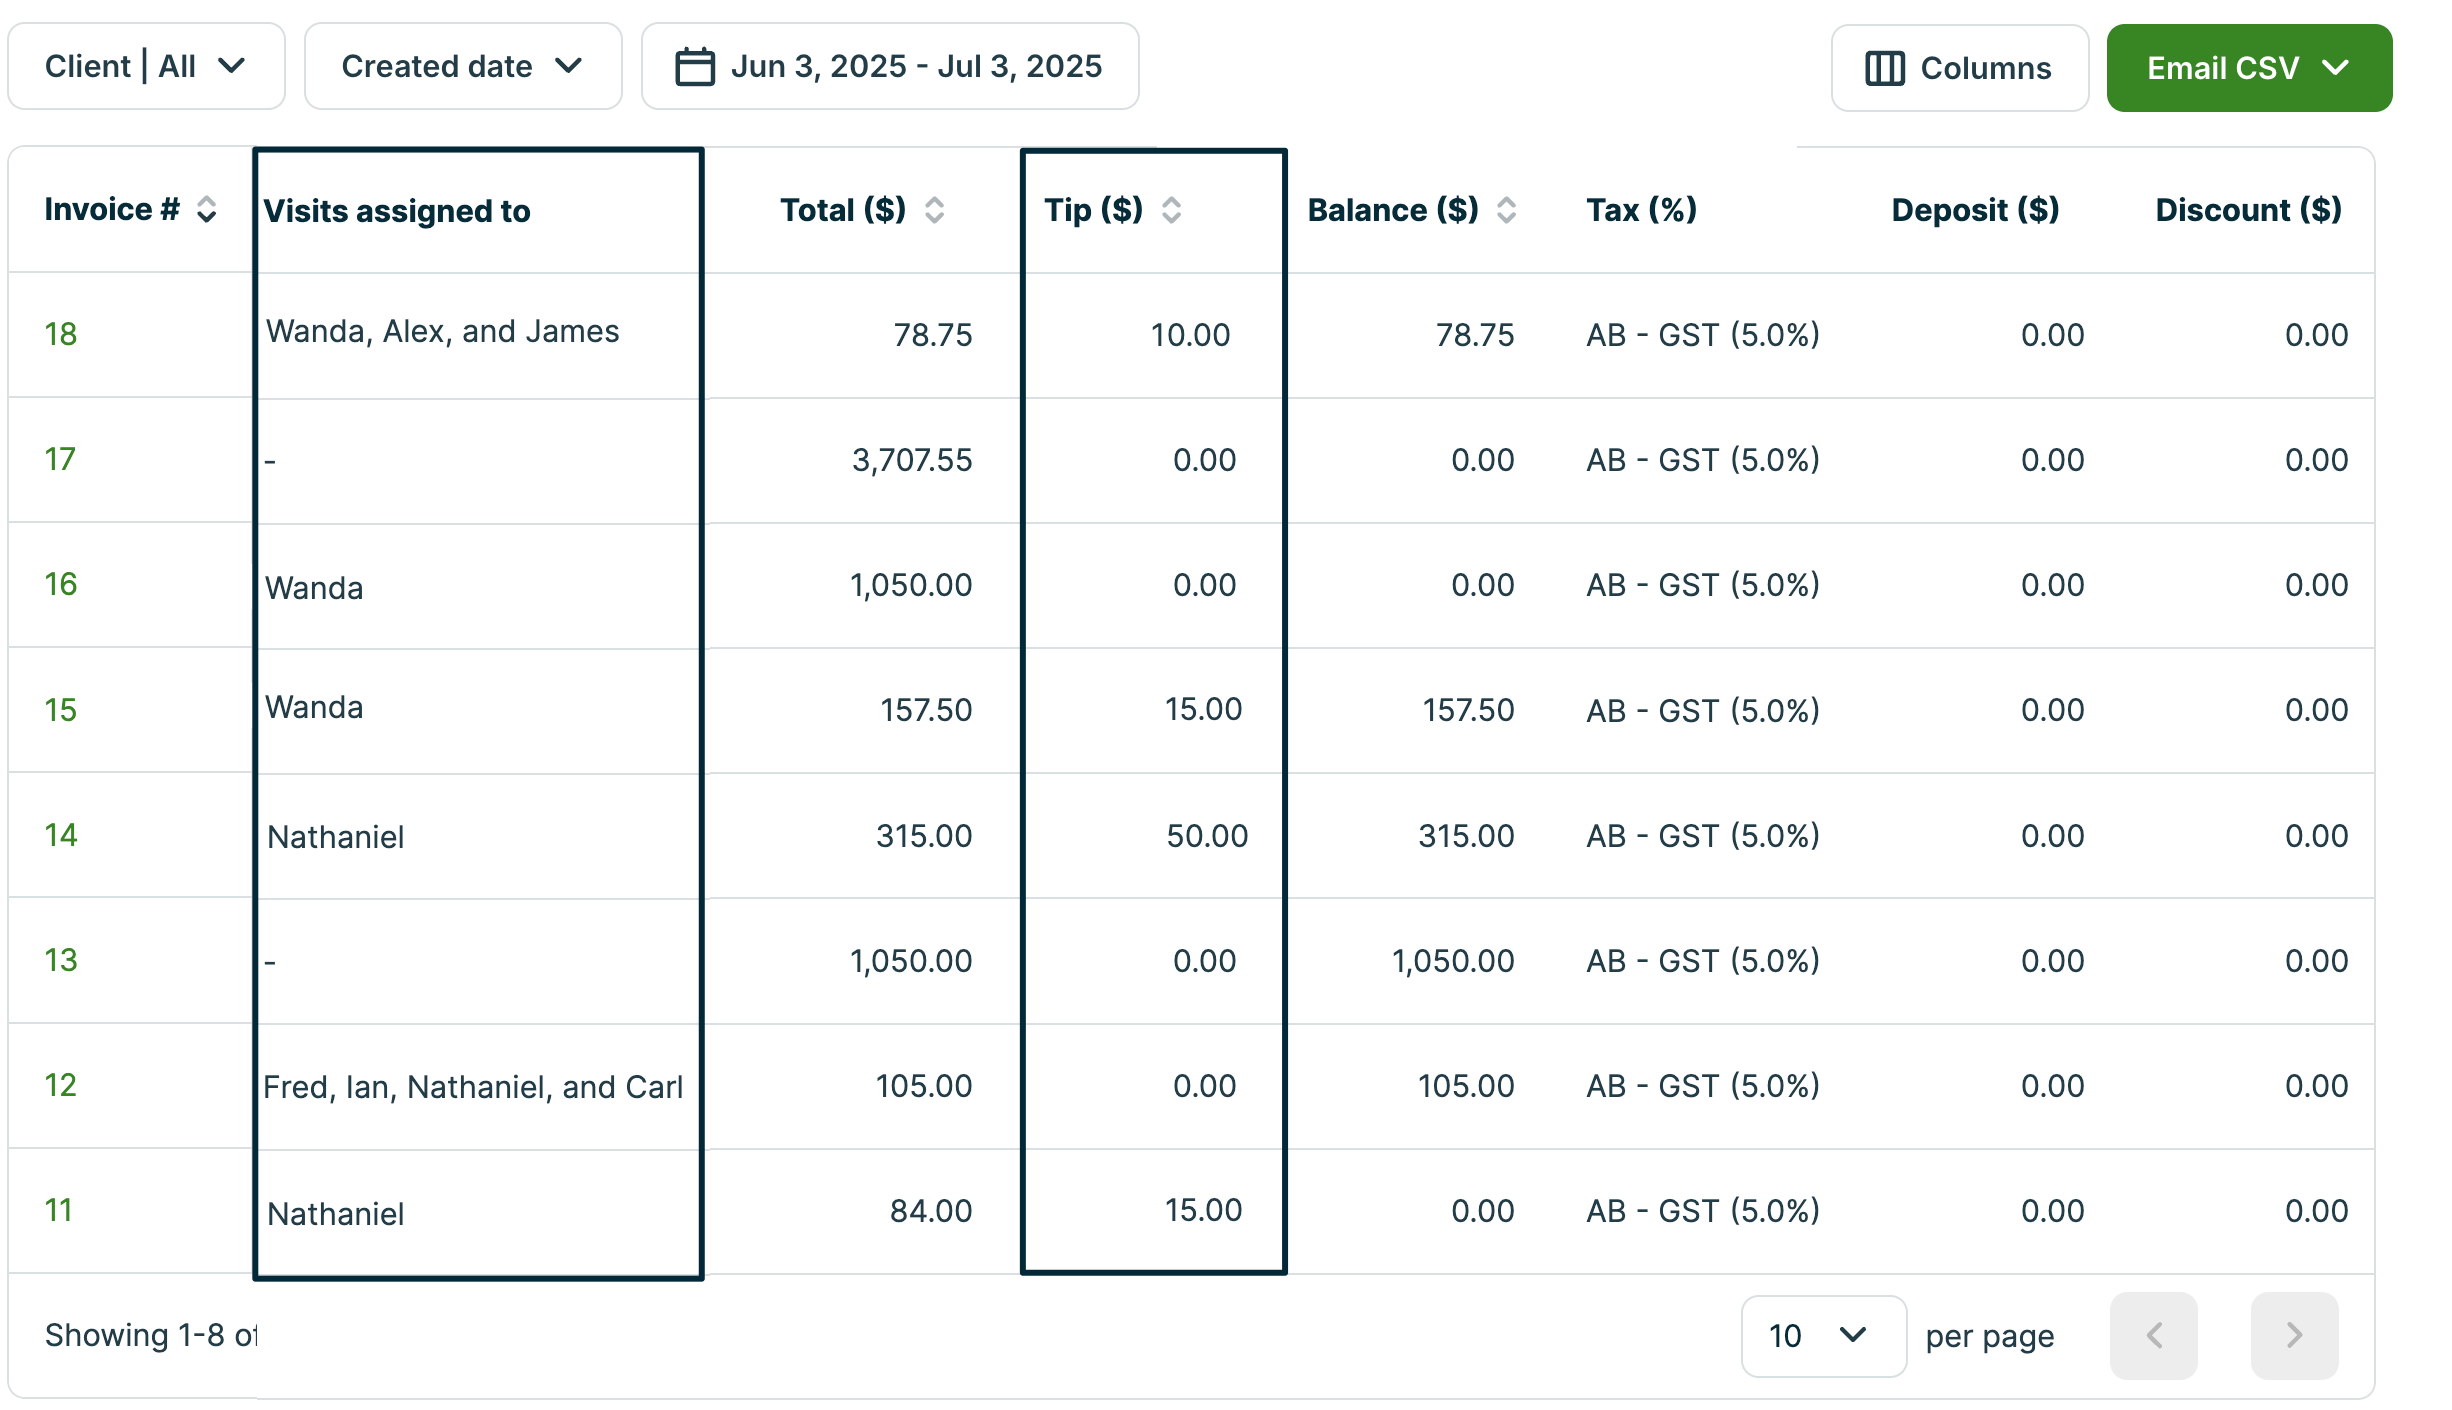Sort the Balance ($) column
Viewport: 2452px width, 1410px height.
coord(1506,210)
